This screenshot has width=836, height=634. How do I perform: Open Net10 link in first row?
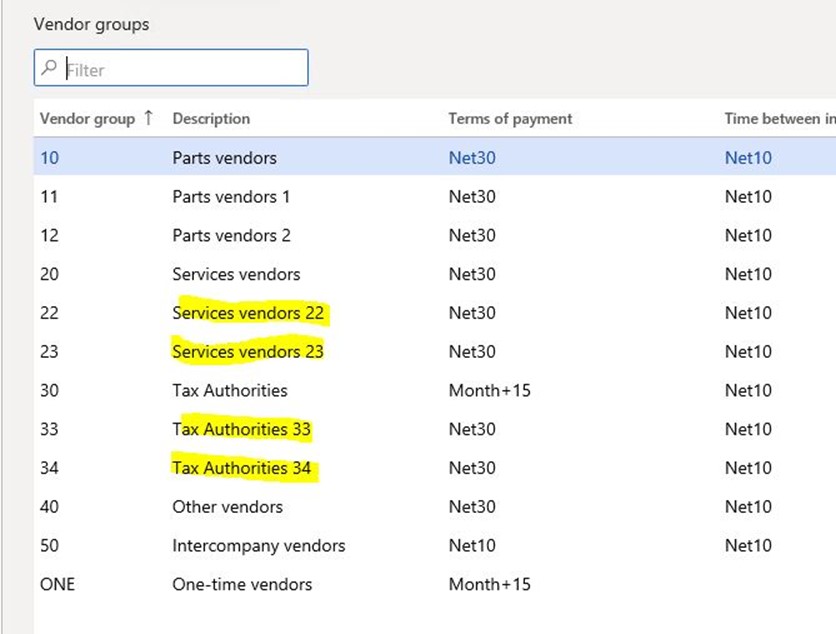pos(748,157)
